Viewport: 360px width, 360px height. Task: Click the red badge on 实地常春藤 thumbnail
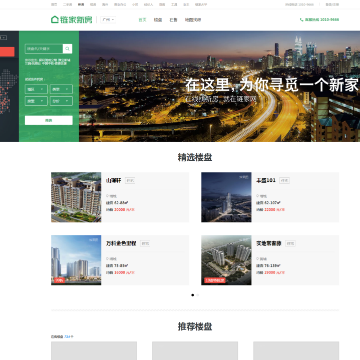215,280
